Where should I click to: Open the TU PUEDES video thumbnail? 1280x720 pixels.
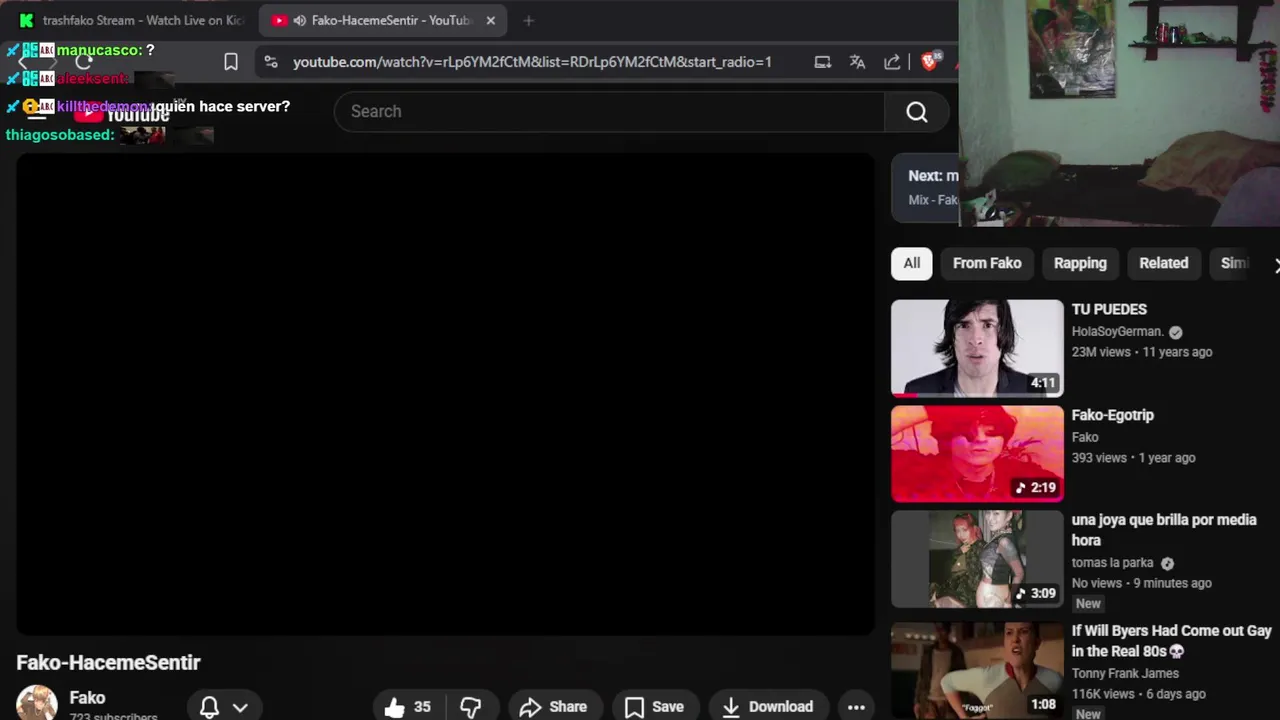[x=977, y=348]
